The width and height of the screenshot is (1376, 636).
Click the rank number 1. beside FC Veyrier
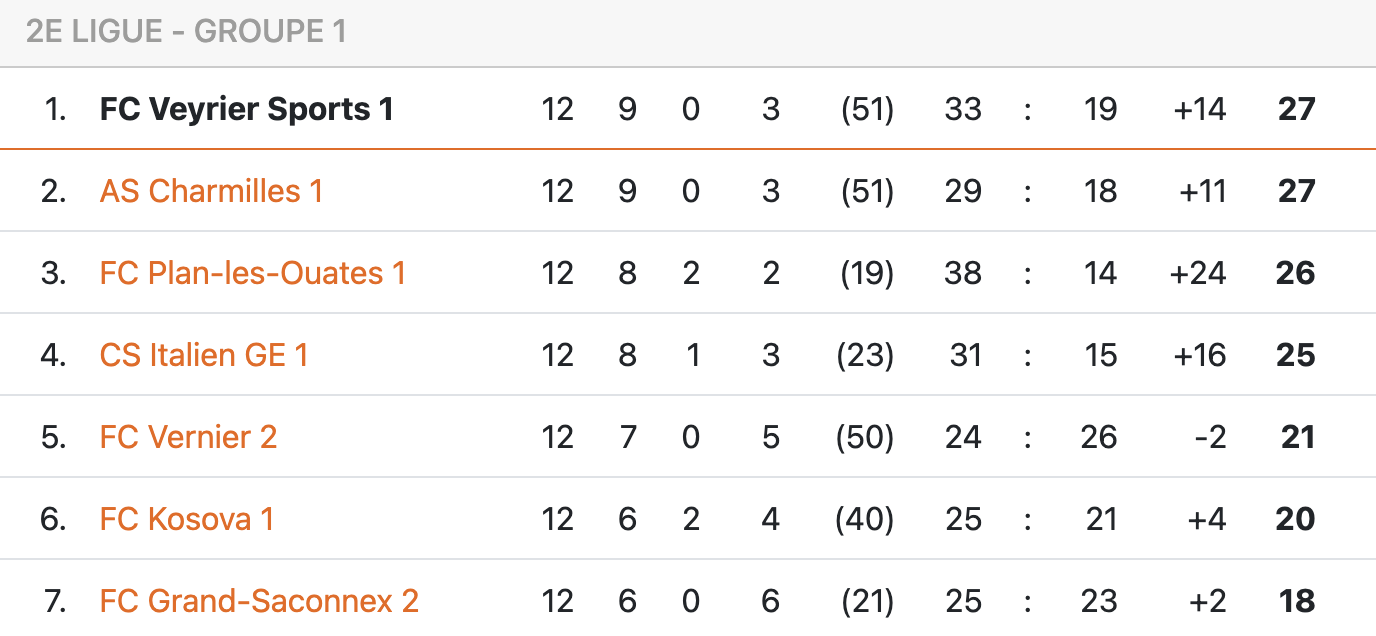tap(56, 109)
